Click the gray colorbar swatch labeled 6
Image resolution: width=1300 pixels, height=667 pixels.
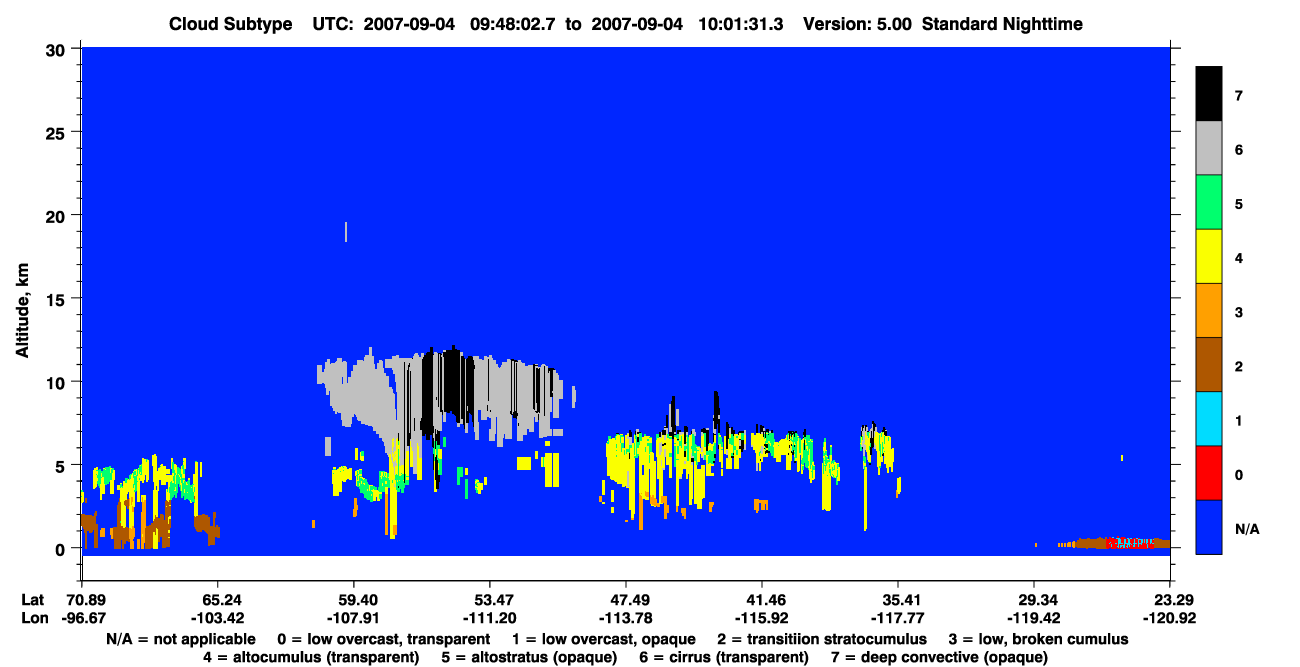1209,149
